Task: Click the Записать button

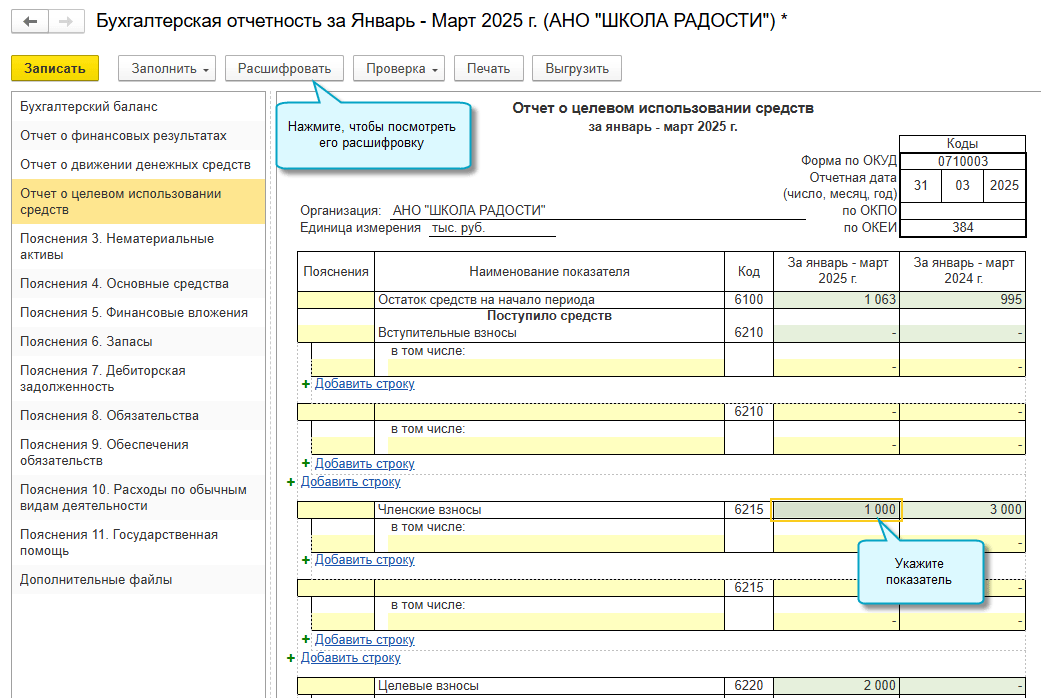Action: [x=55, y=68]
